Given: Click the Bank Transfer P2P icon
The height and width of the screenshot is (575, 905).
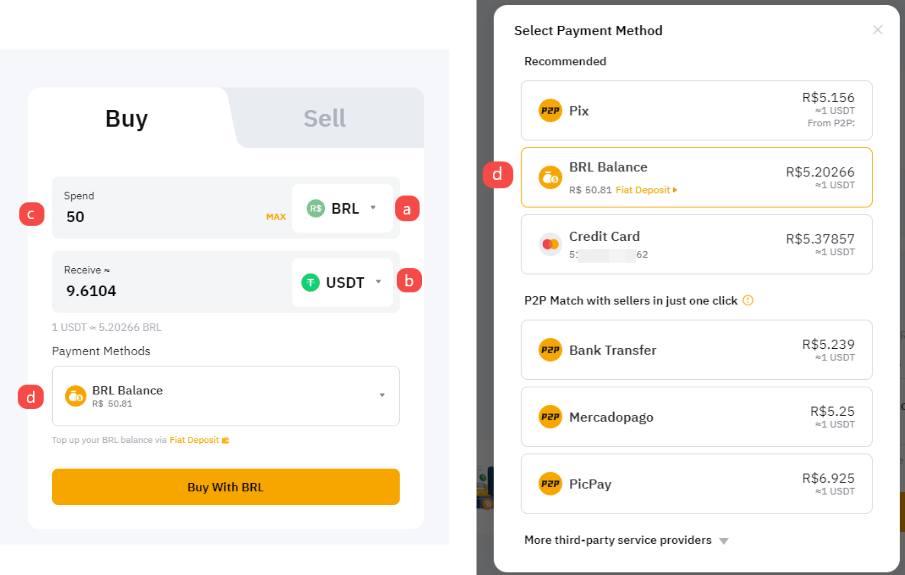Looking at the screenshot, I should point(550,350).
